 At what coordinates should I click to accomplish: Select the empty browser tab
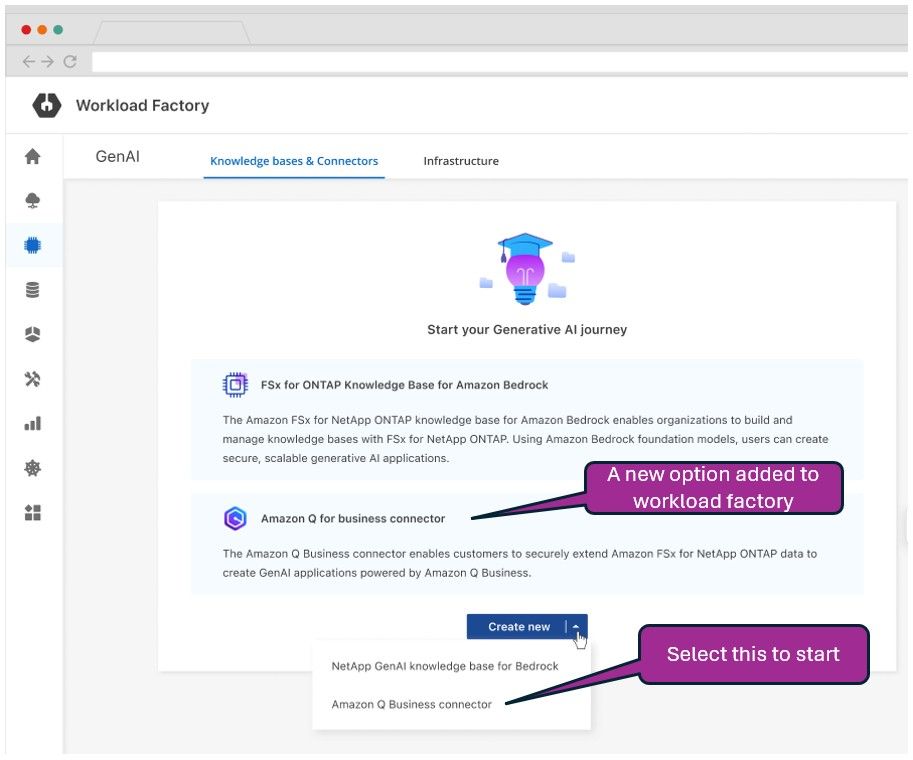[x=172, y=33]
